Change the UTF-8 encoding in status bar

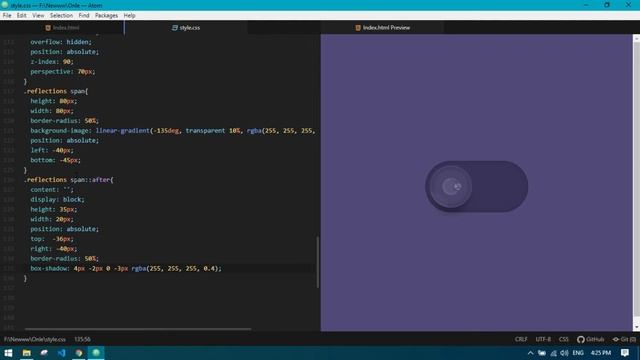(x=543, y=339)
